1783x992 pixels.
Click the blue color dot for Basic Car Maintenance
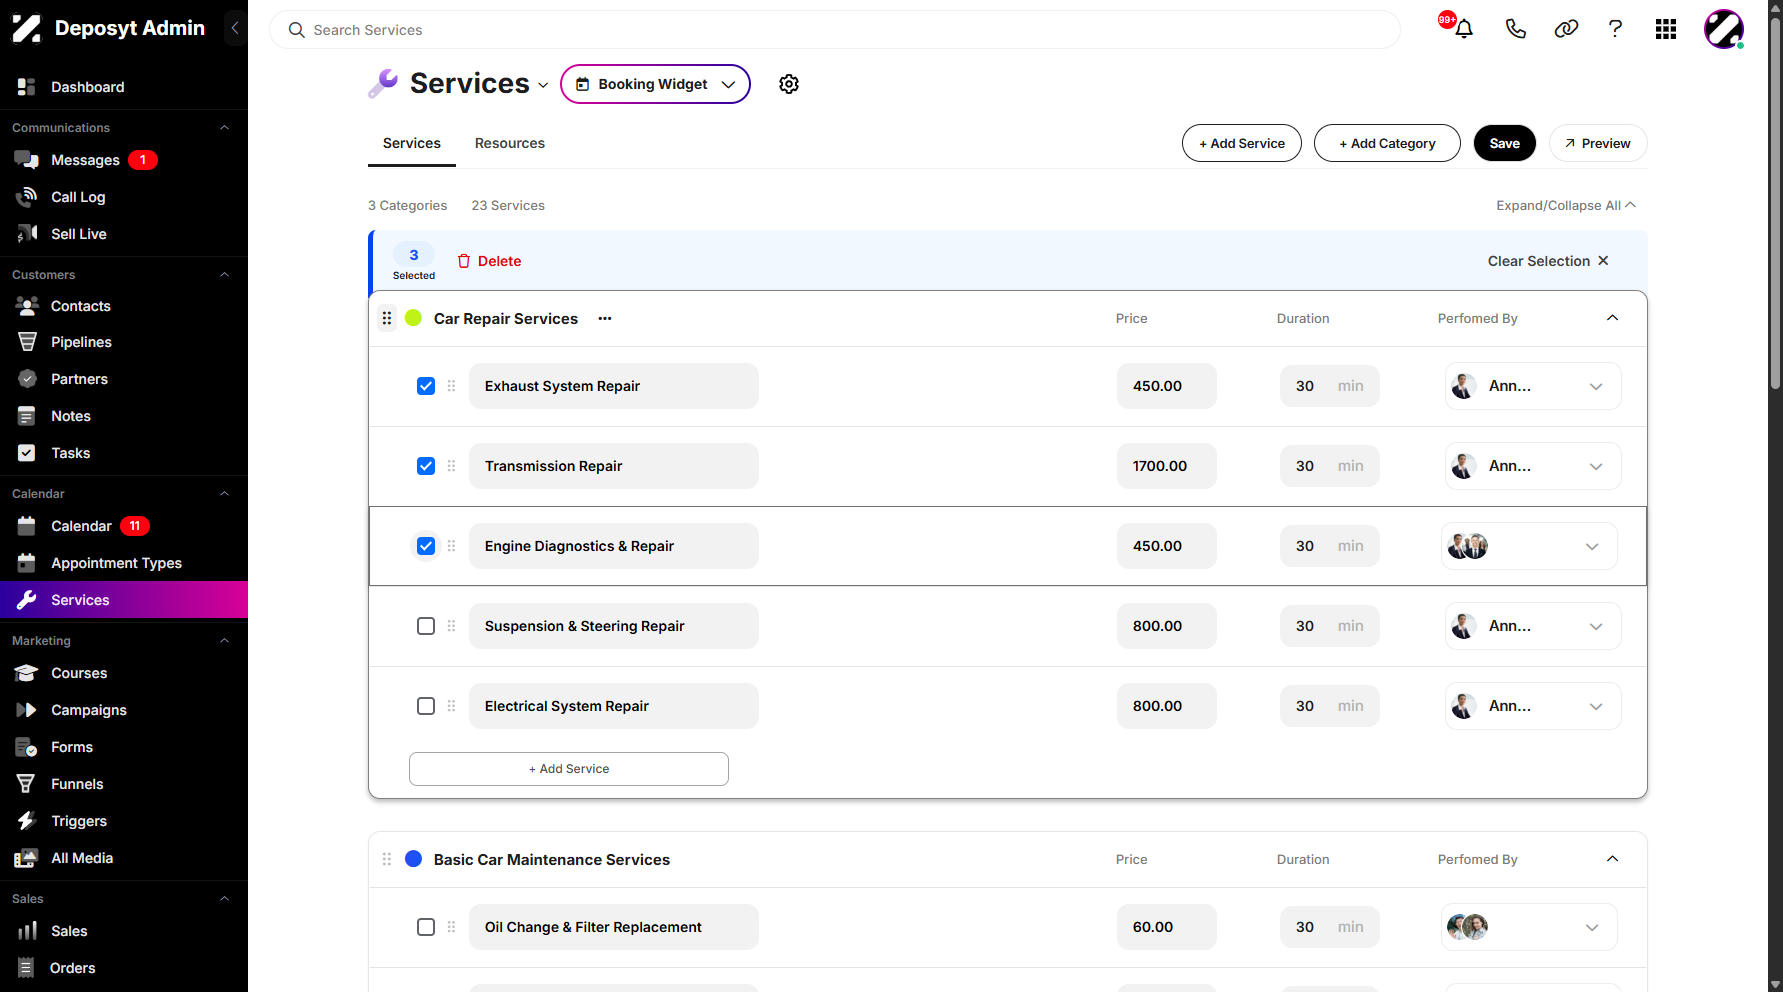tap(413, 859)
